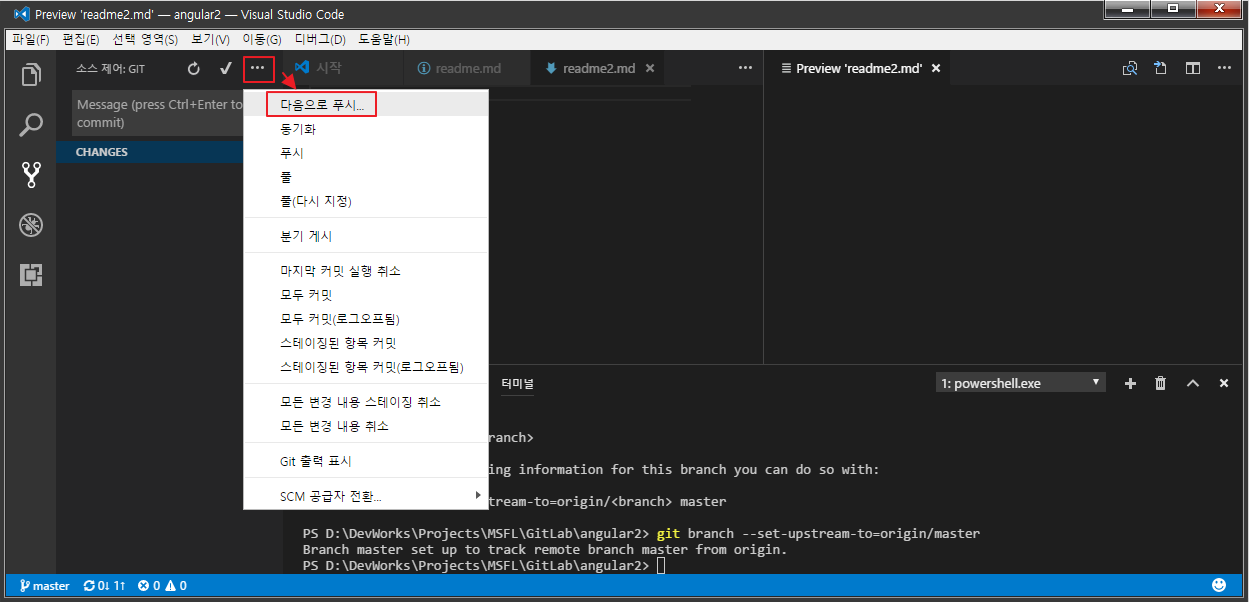Maximize terminal panel with the up chevron

pyautogui.click(x=1192, y=383)
